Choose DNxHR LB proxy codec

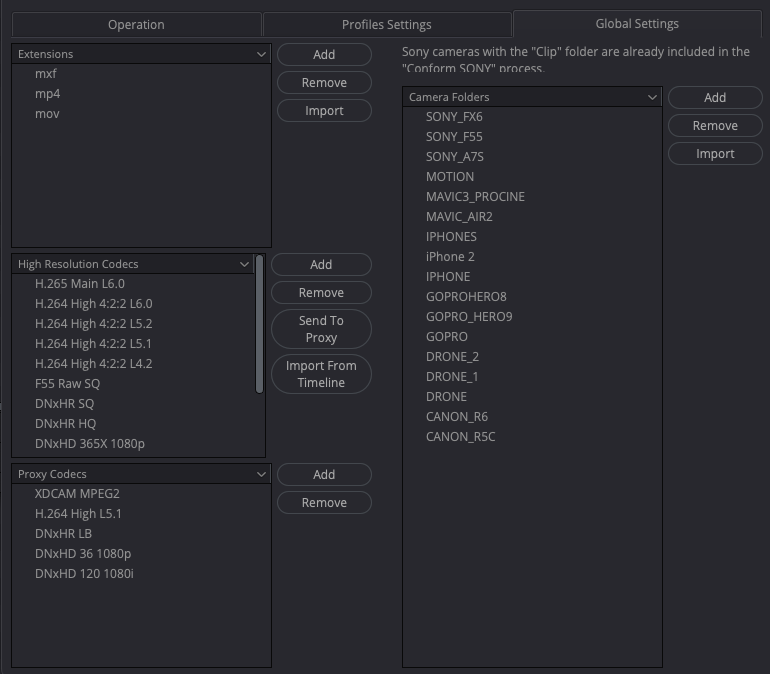(63, 534)
